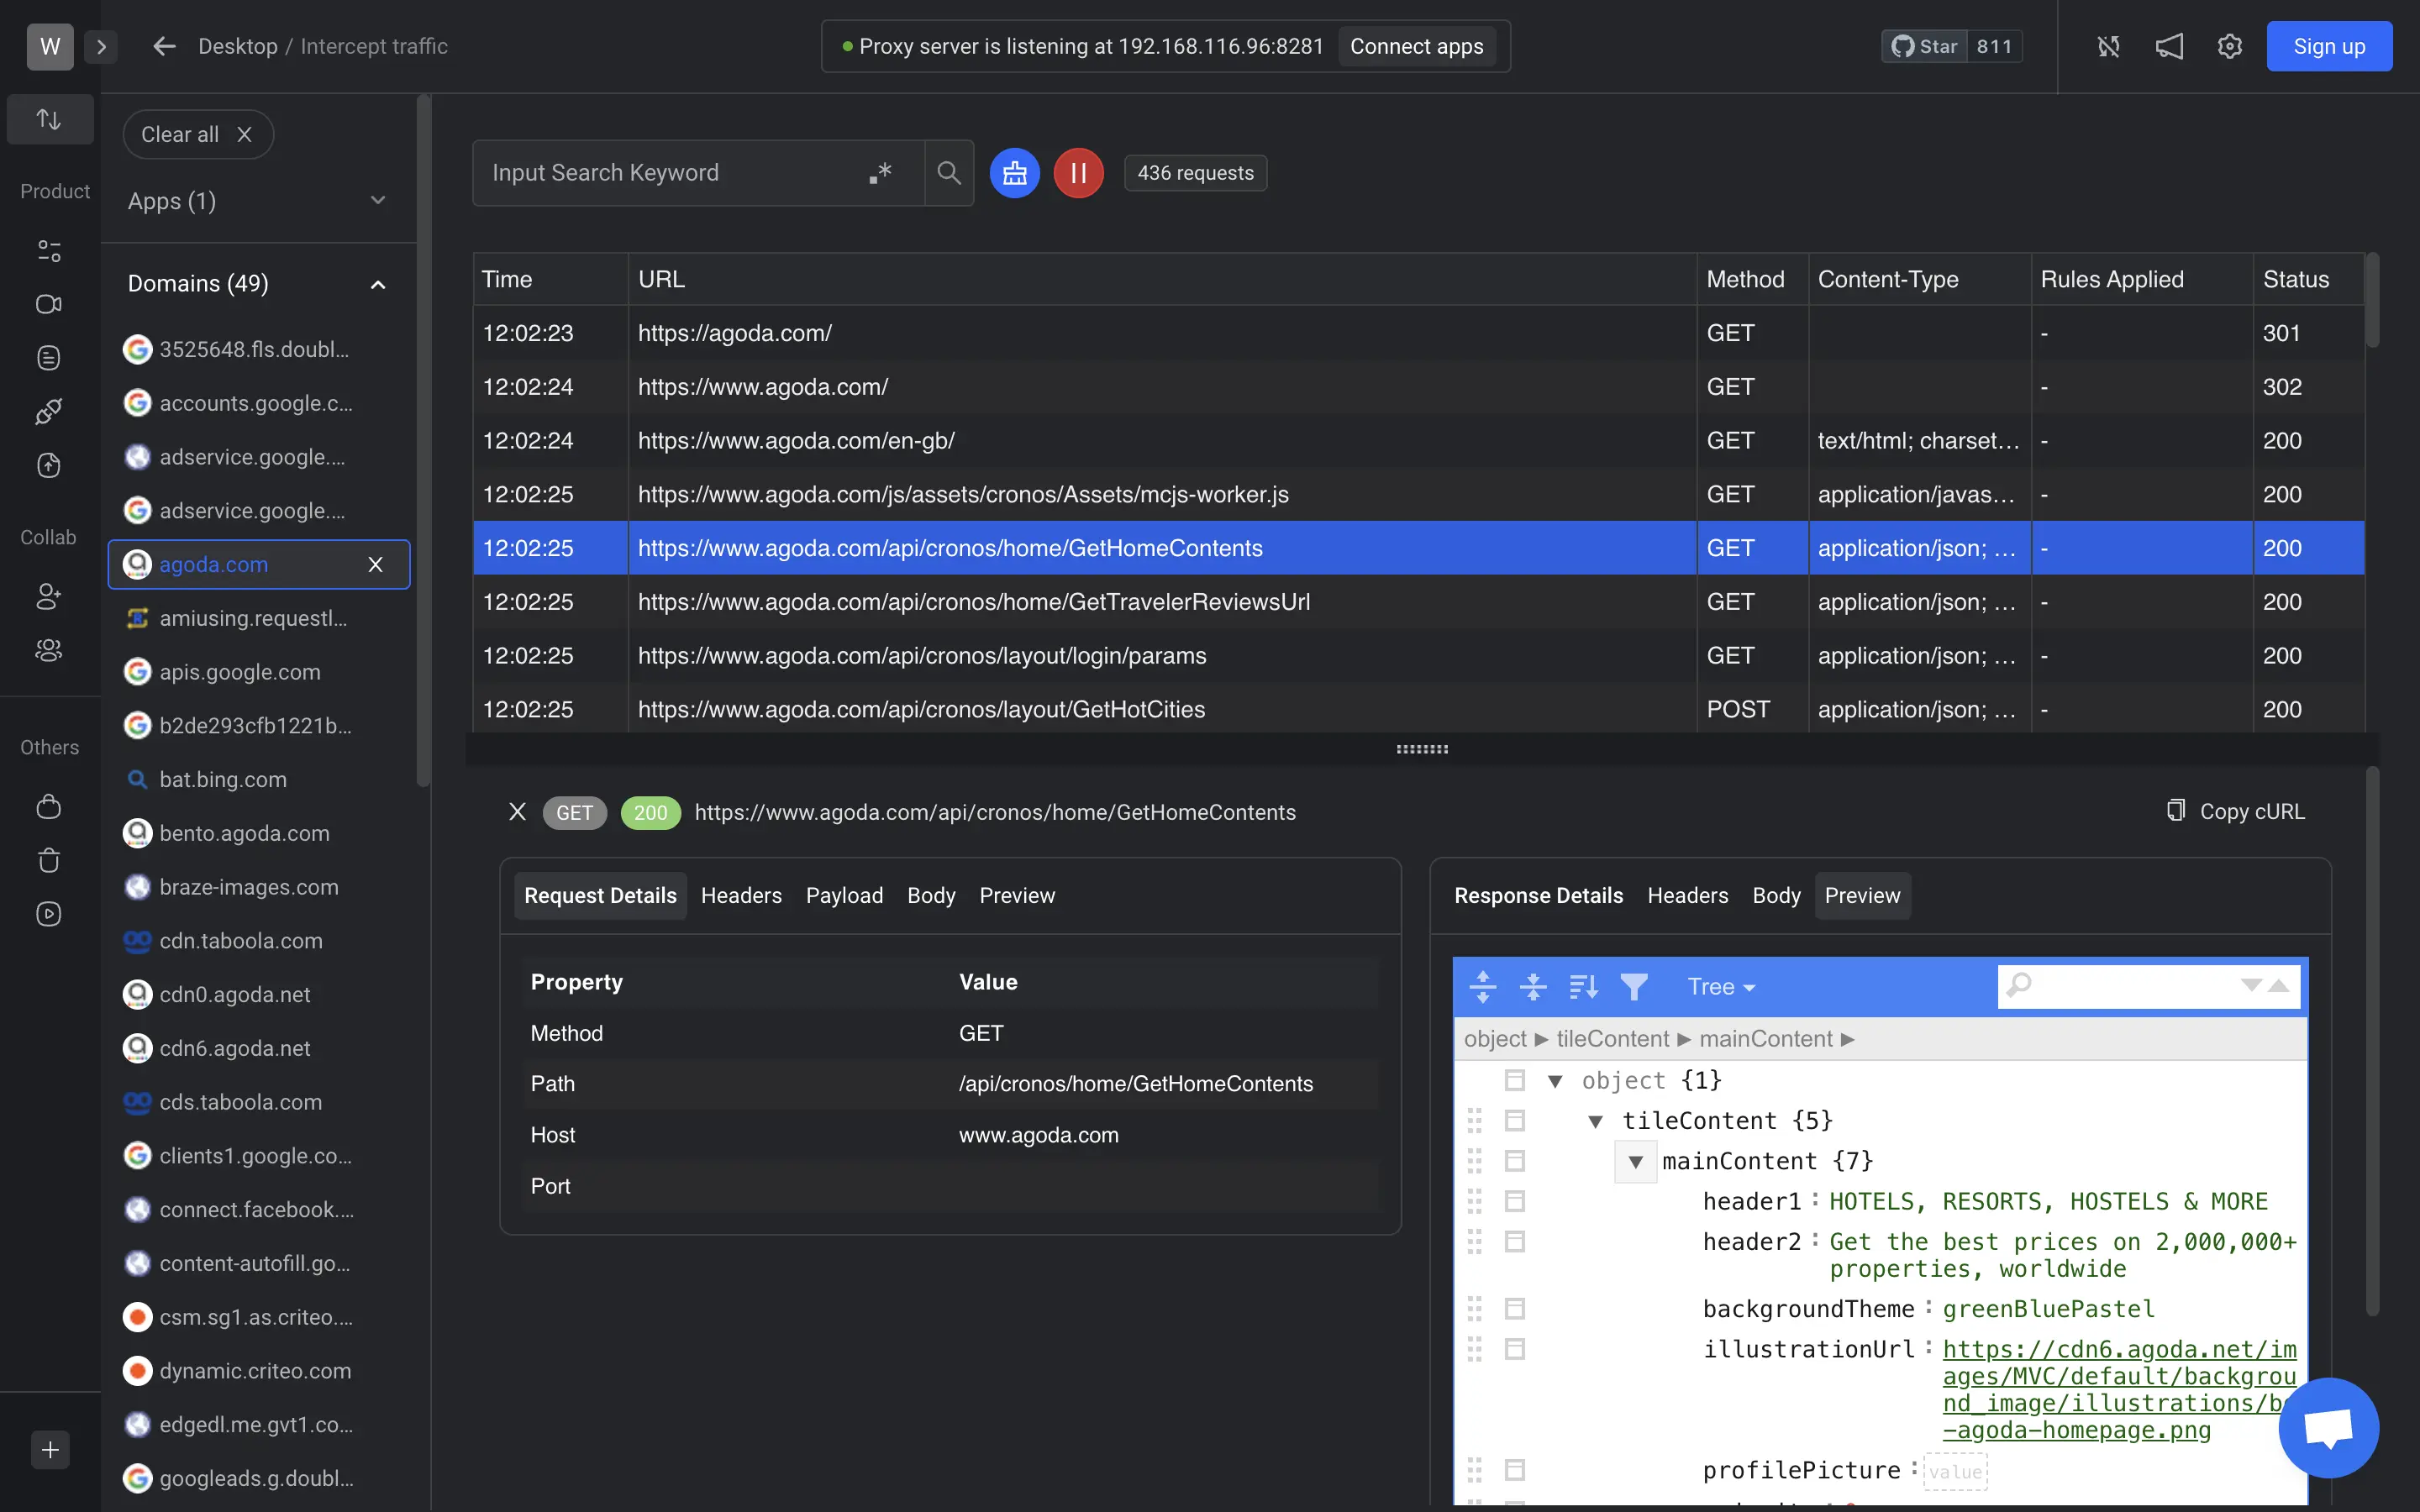Collapse the mainContent node
The image size is (2420, 1512).
coord(1635,1162)
